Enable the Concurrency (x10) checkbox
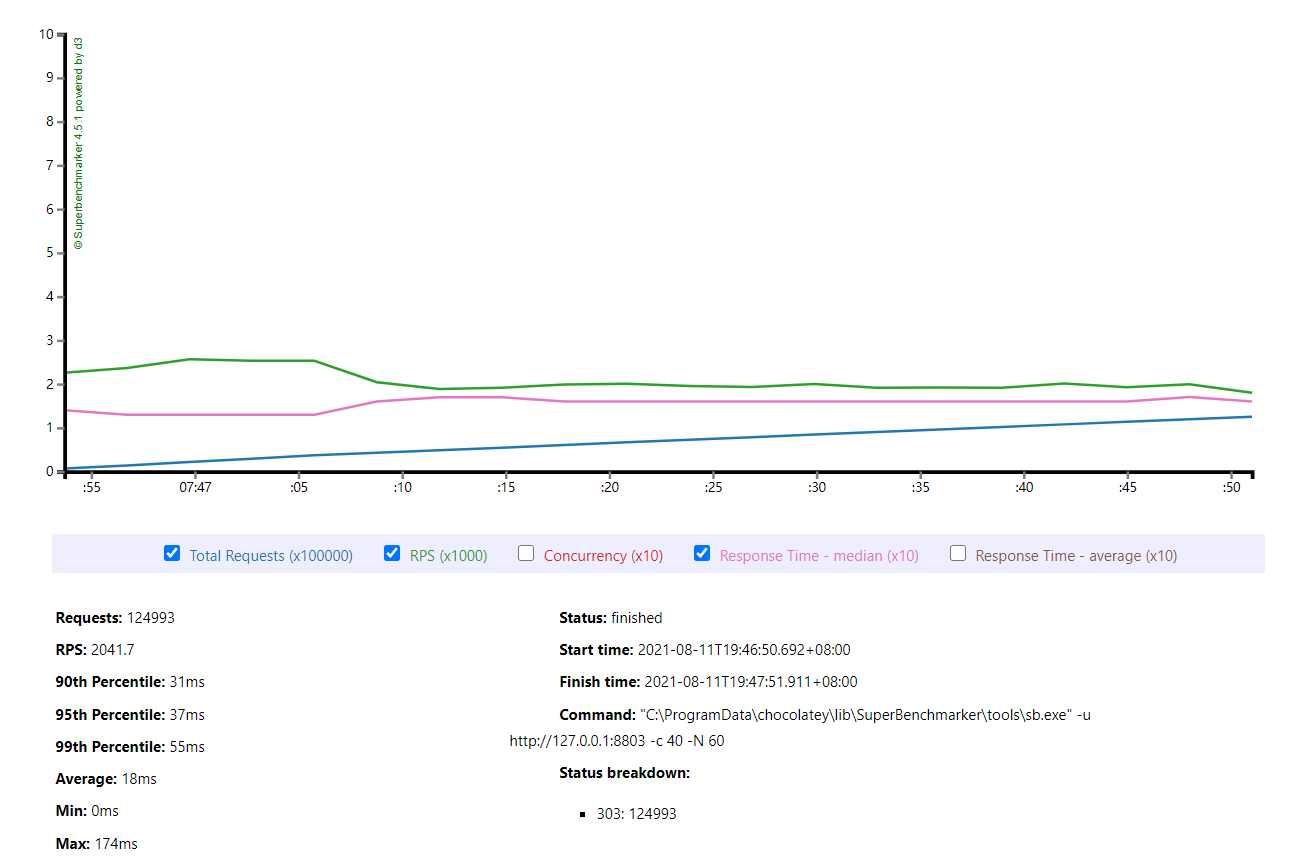1304x868 pixels. tap(526, 553)
